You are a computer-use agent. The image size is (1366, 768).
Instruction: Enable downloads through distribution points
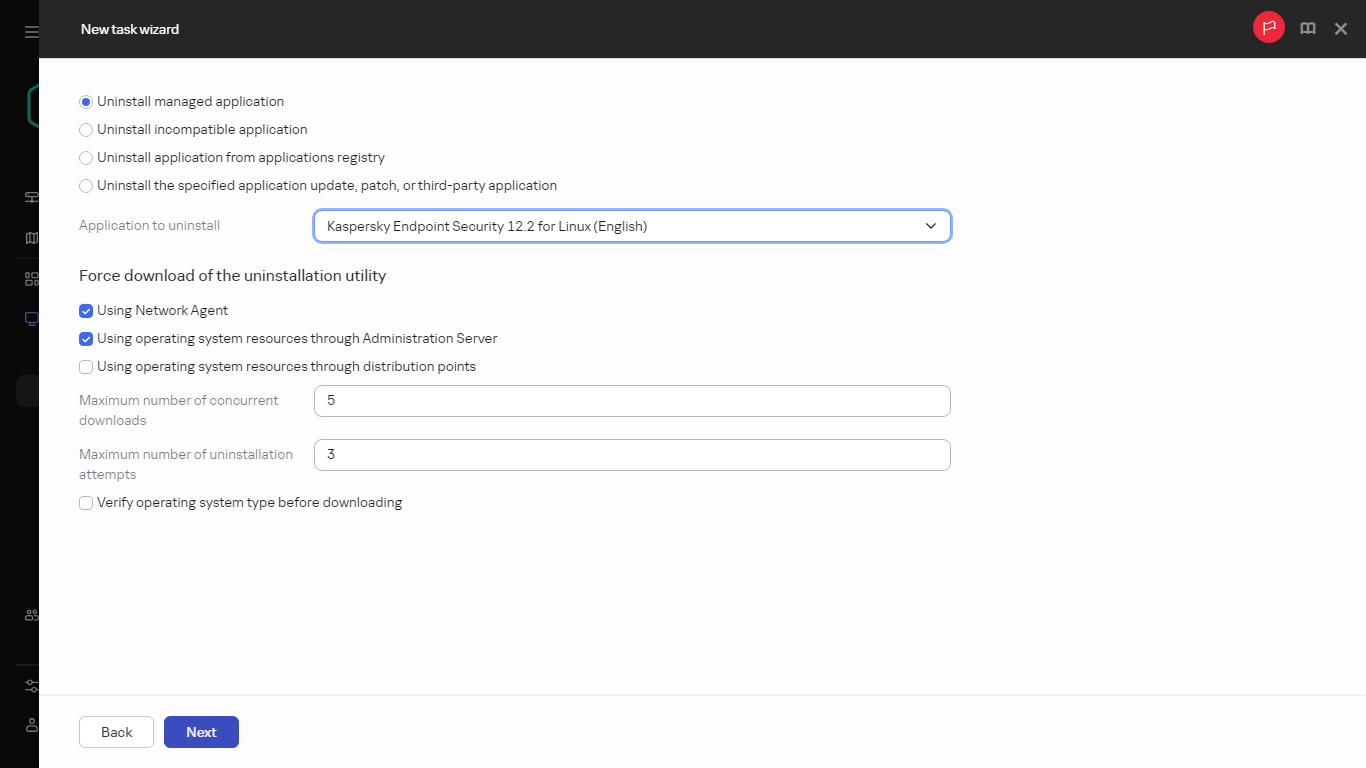coord(86,366)
